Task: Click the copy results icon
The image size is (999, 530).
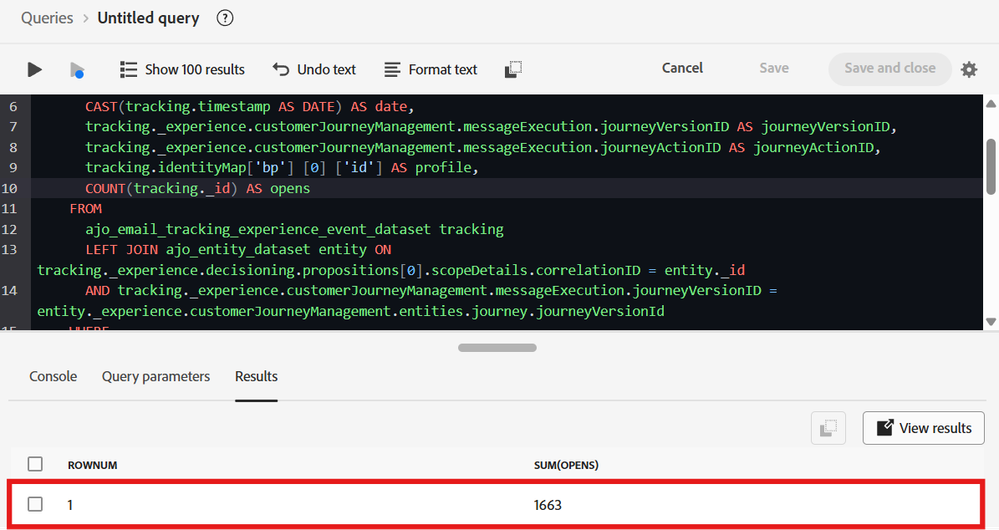Action: [828, 428]
